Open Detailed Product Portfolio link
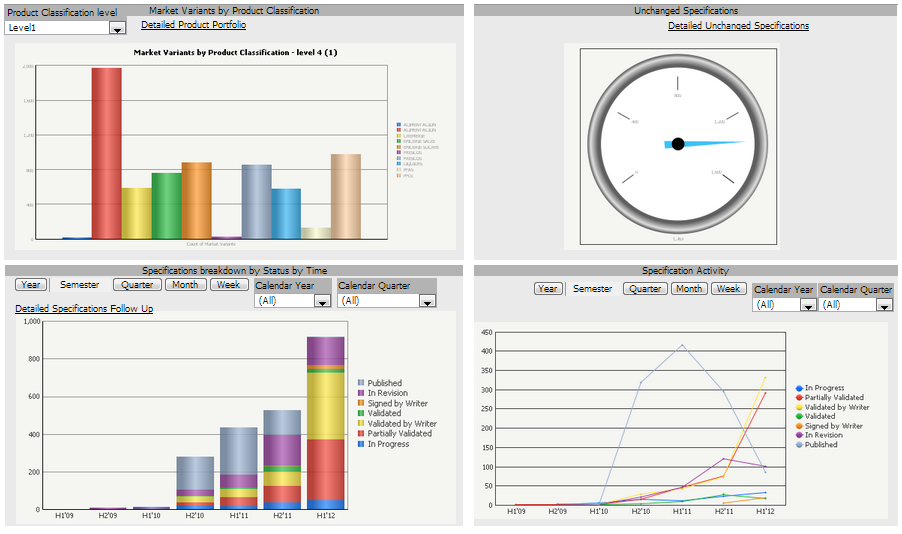 193,25
